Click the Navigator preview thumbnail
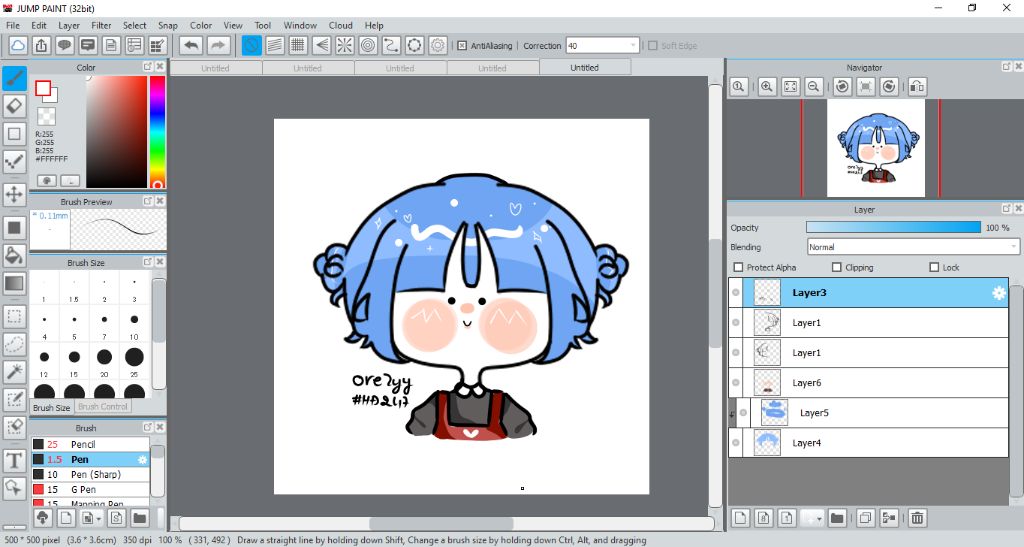This screenshot has height=547, width=1024. 876,148
